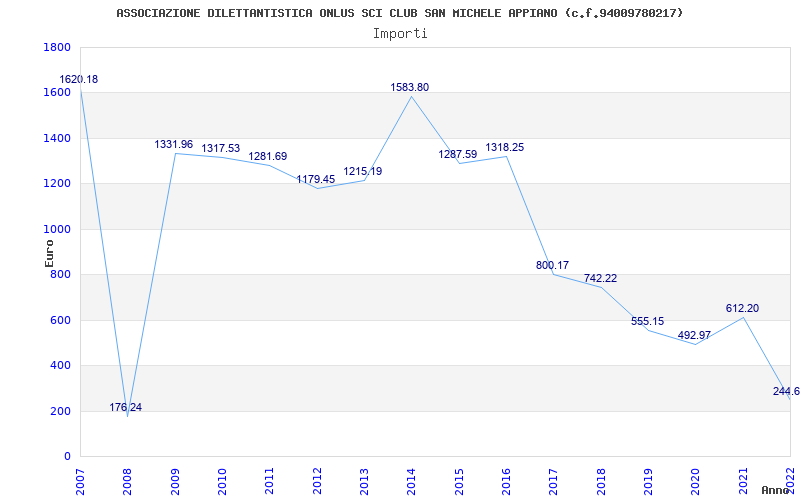Click the 2018 x-axis year label
The image size is (800, 500).
click(601, 481)
